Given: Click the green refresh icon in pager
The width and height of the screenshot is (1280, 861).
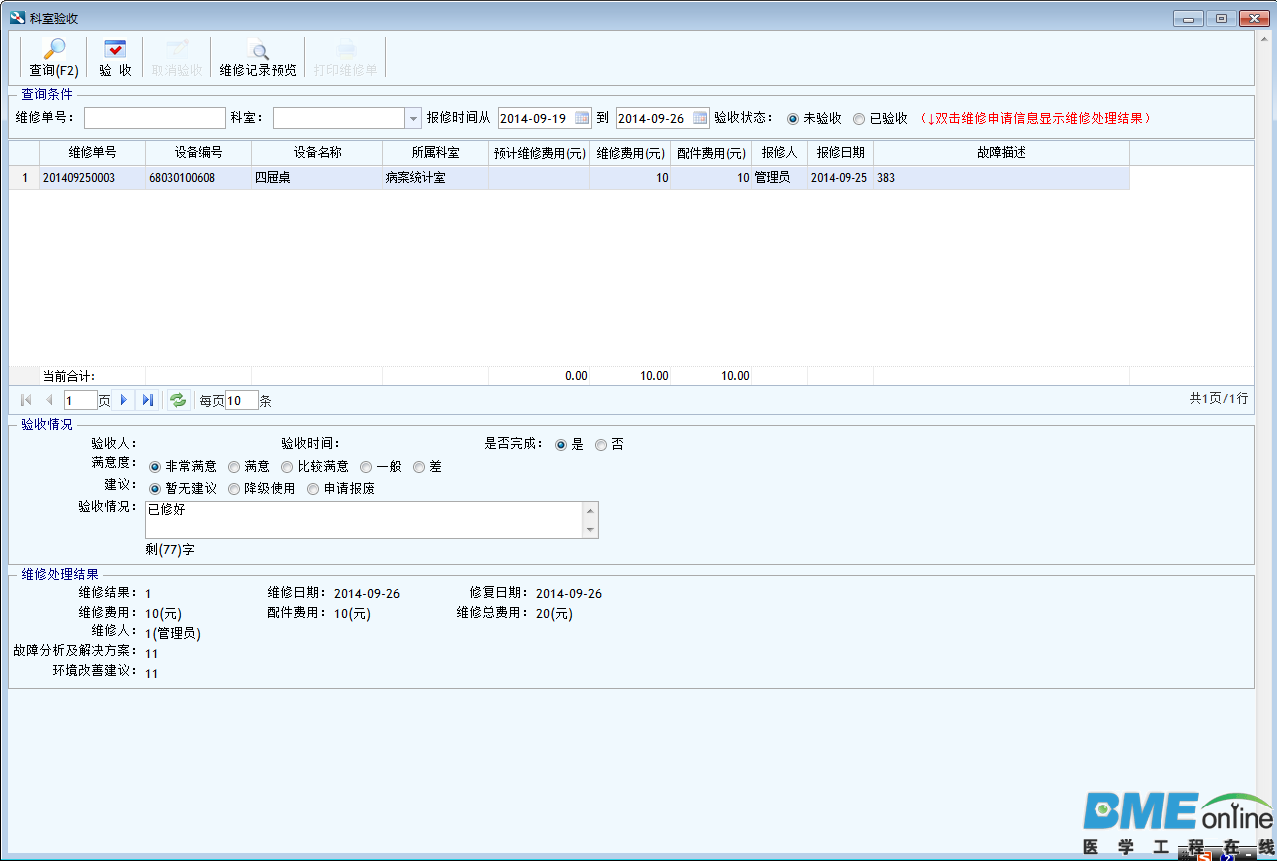Looking at the screenshot, I should [x=177, y=400].
